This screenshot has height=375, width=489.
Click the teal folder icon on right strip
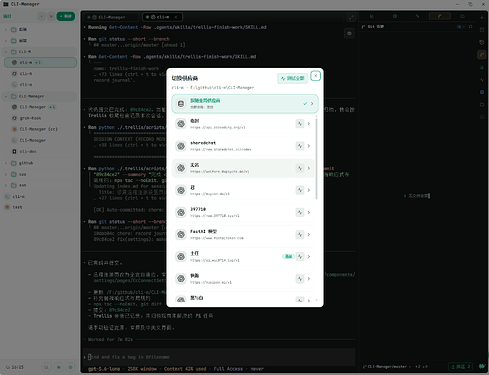coord(482,104)
